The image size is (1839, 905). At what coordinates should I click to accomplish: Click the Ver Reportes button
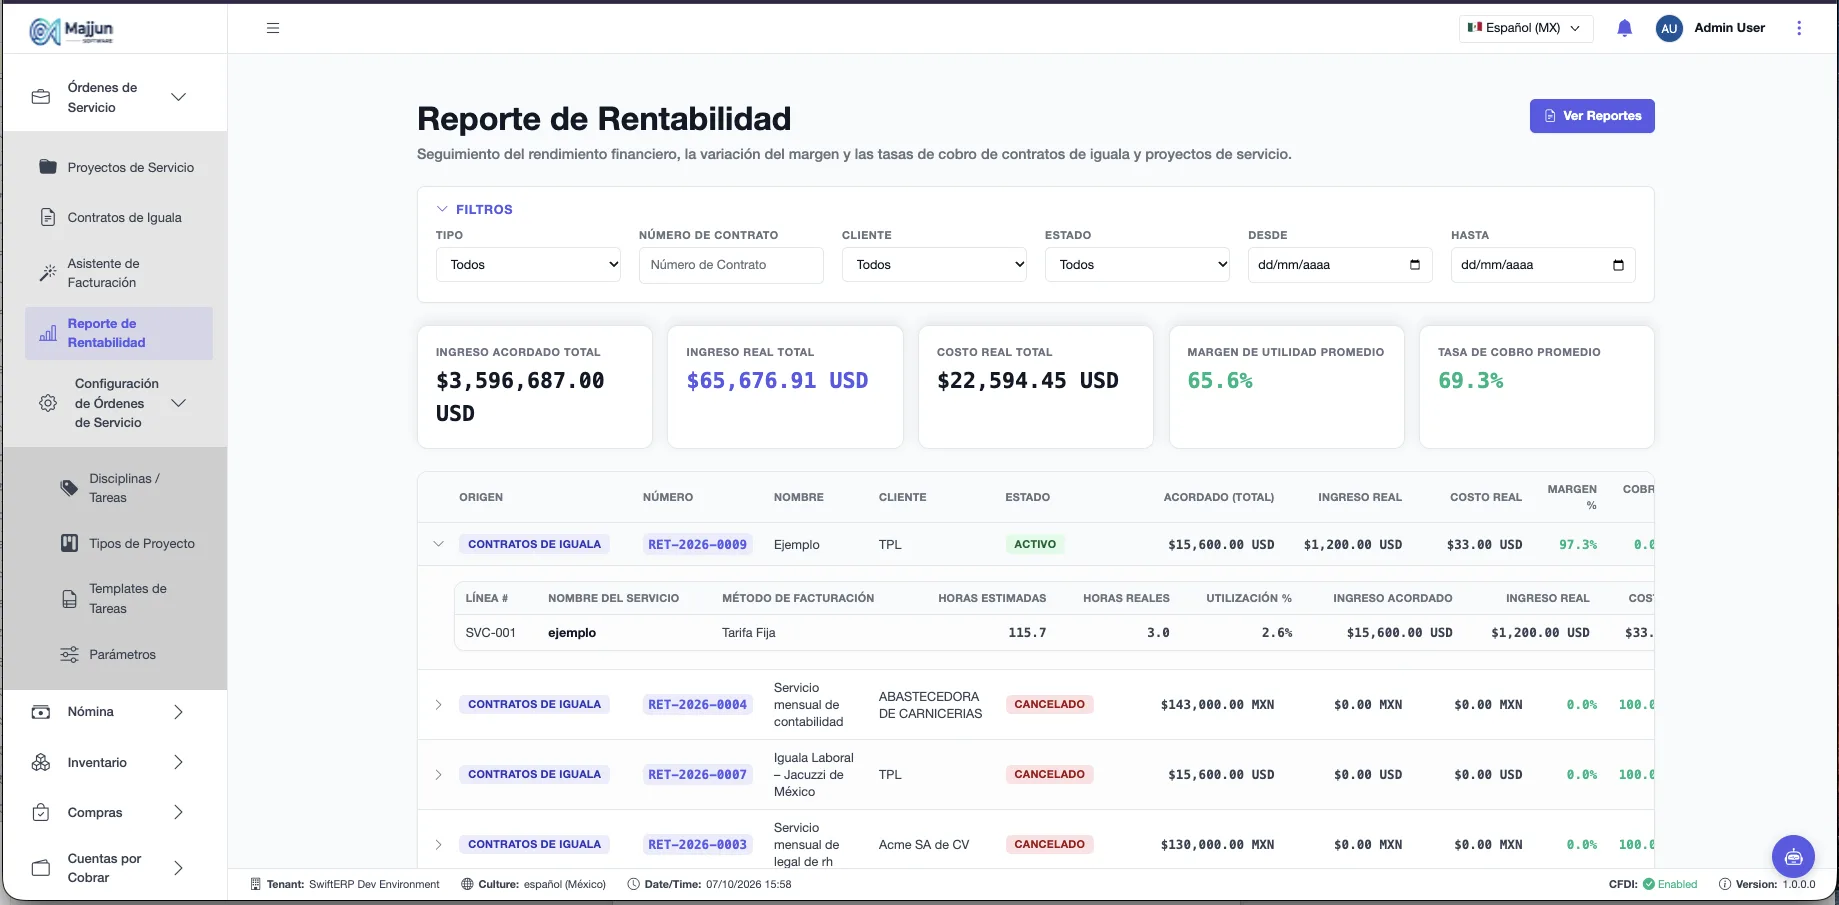[x=1592, y=116]
